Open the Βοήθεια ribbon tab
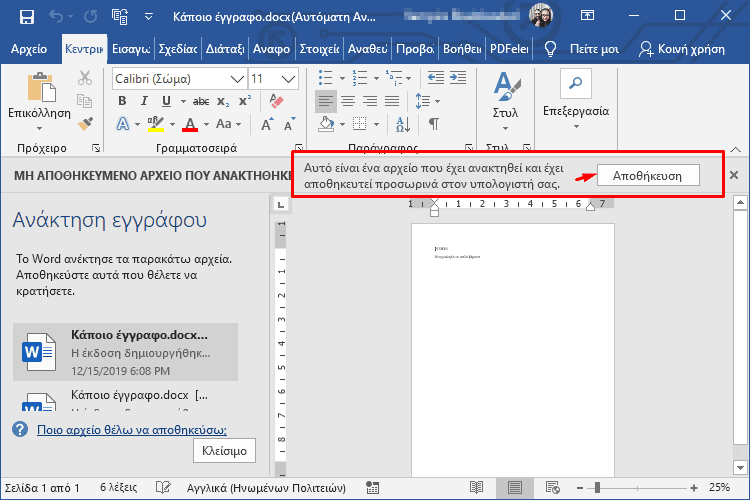The image size is (750, 500). 462,49
